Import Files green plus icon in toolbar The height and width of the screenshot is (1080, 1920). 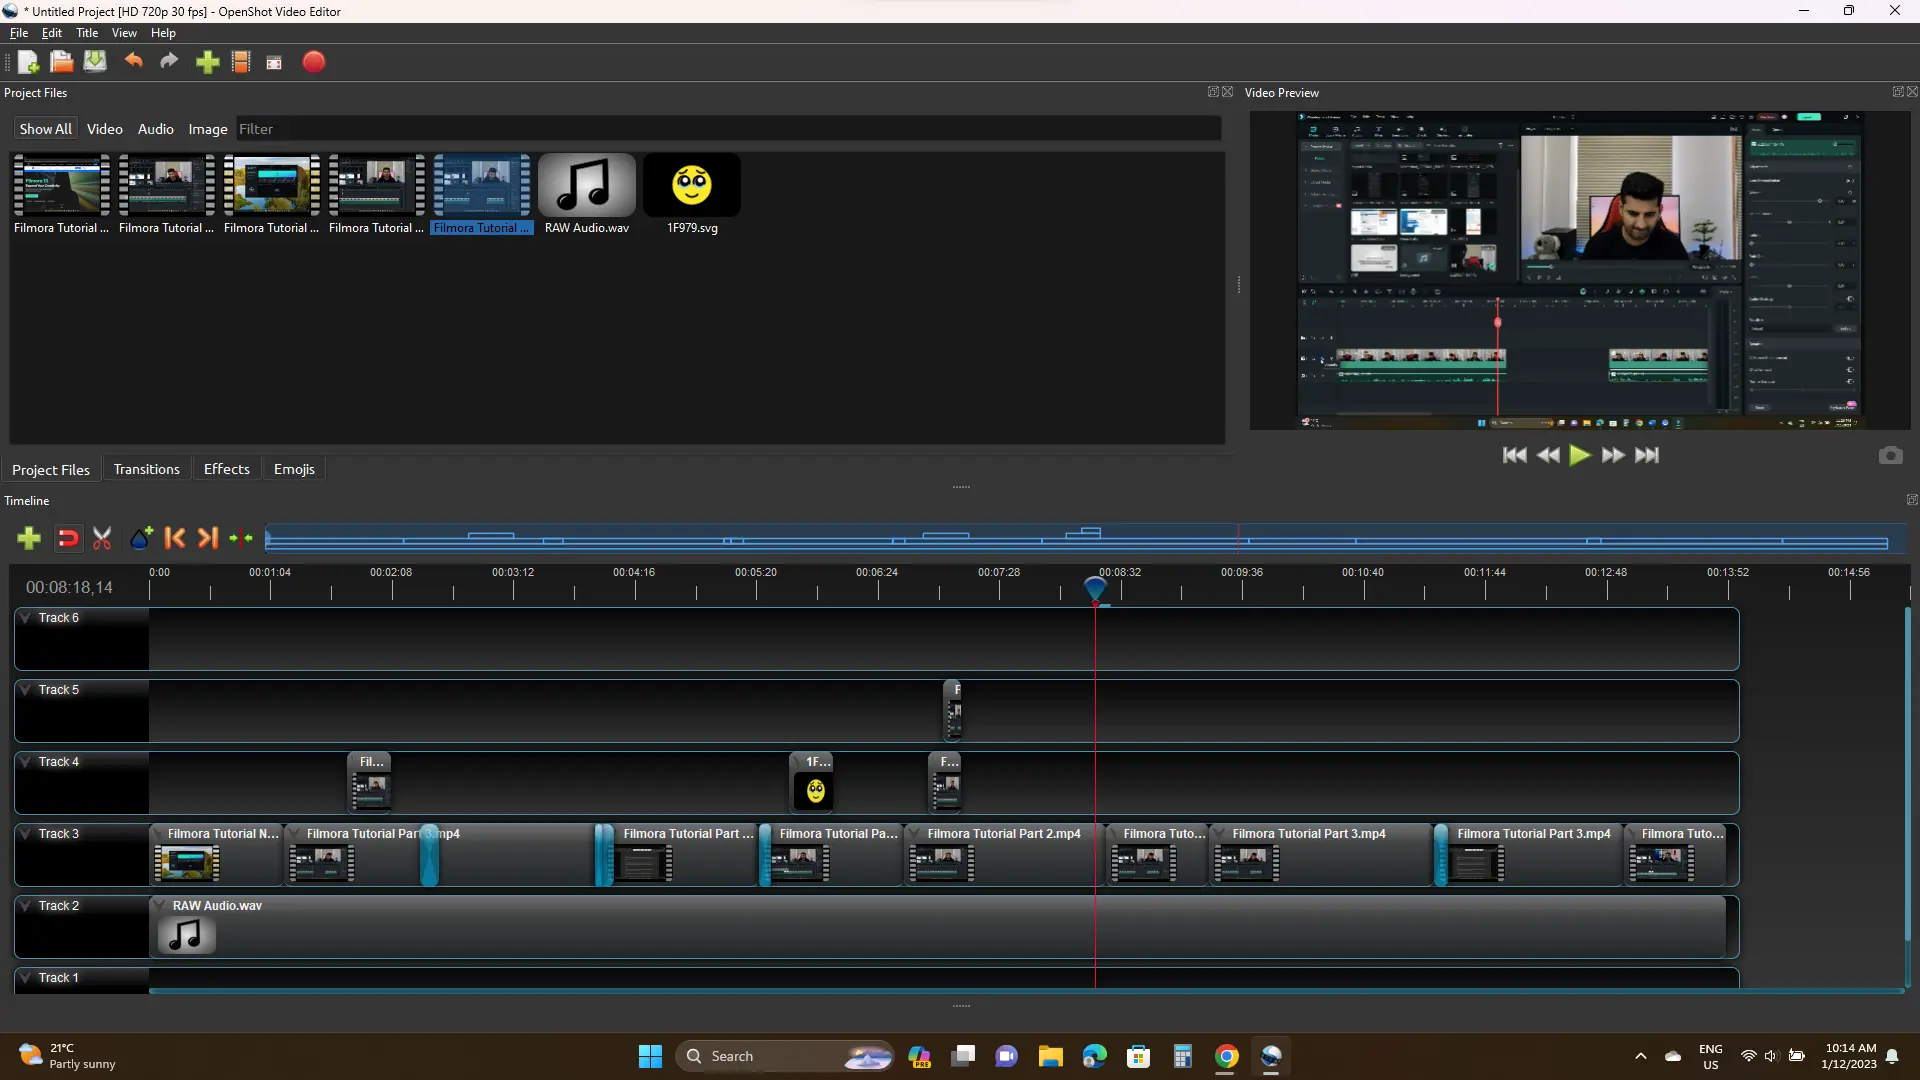(207, 62)
